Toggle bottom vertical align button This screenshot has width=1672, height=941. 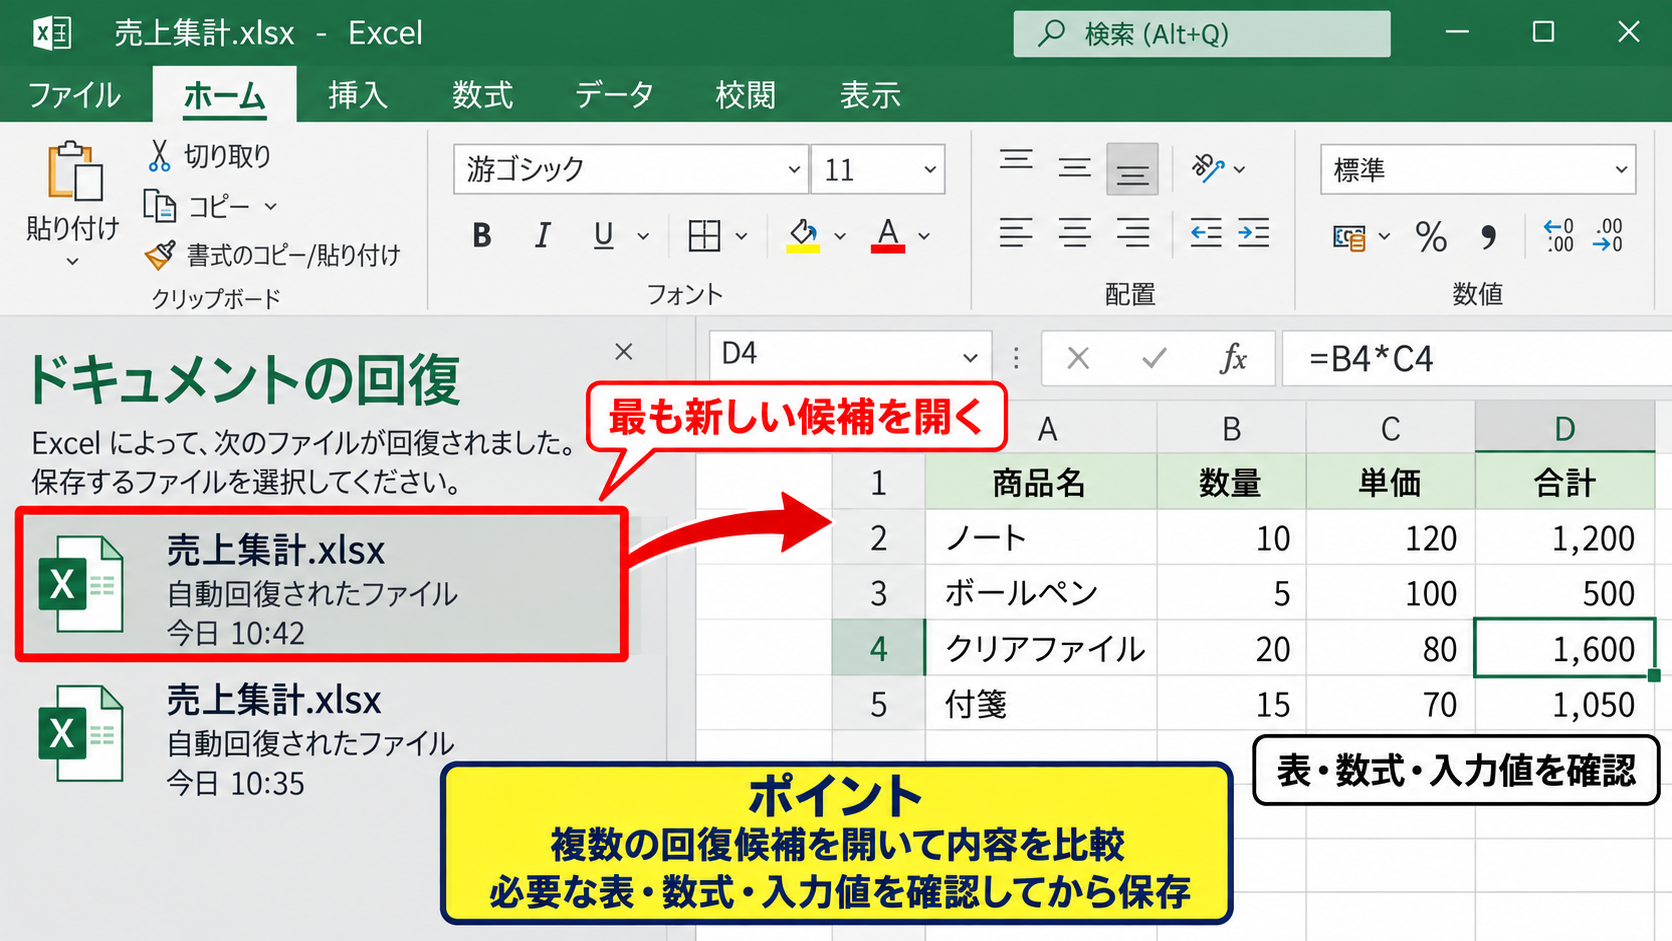(x=1132, y=169)
